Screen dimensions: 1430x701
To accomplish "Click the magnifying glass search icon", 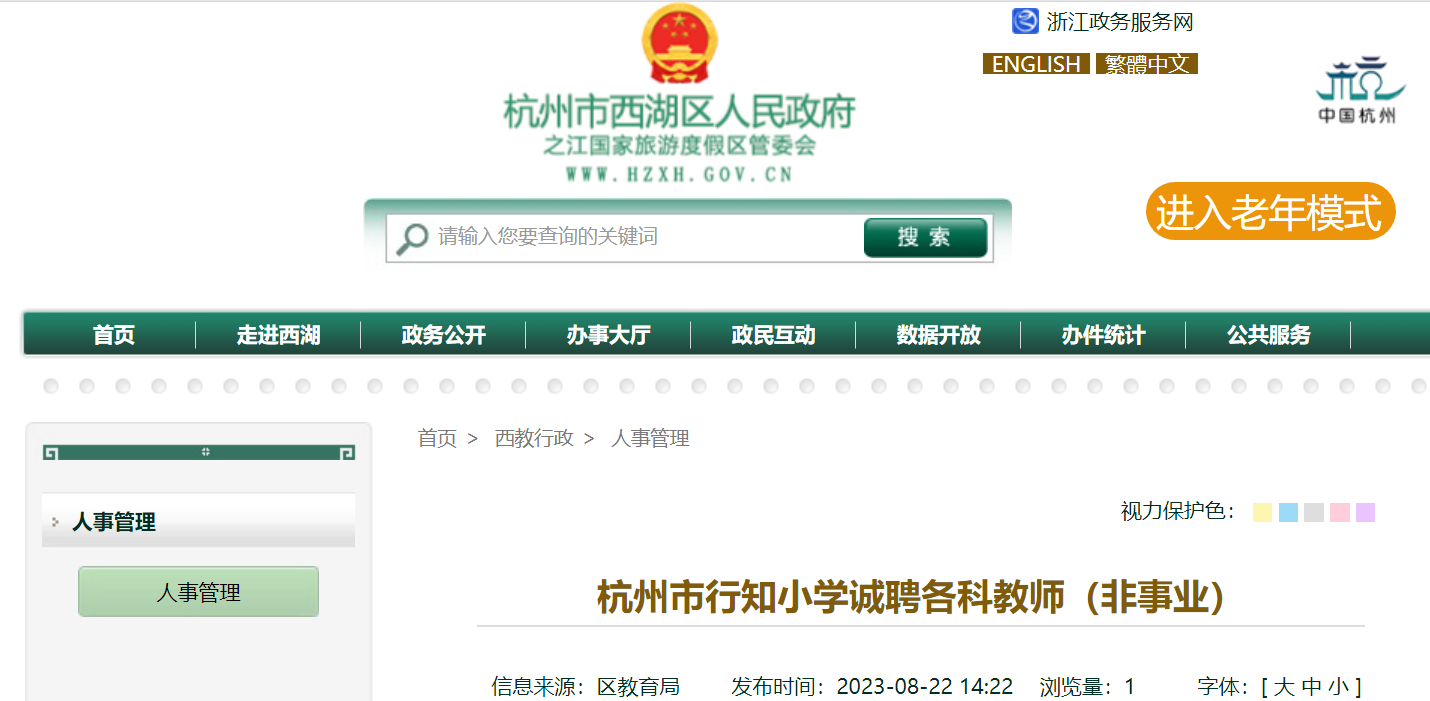I will pyautogui.click(x=411, y=238).
